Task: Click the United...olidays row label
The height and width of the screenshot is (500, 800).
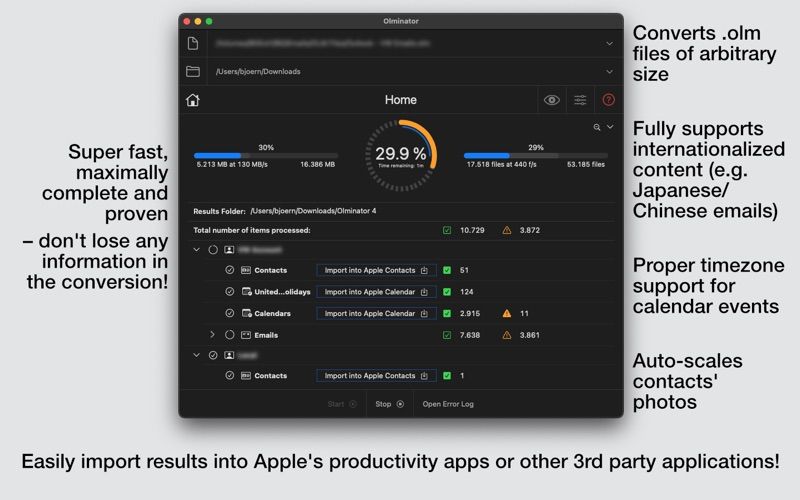Action: tap(282, 292)
